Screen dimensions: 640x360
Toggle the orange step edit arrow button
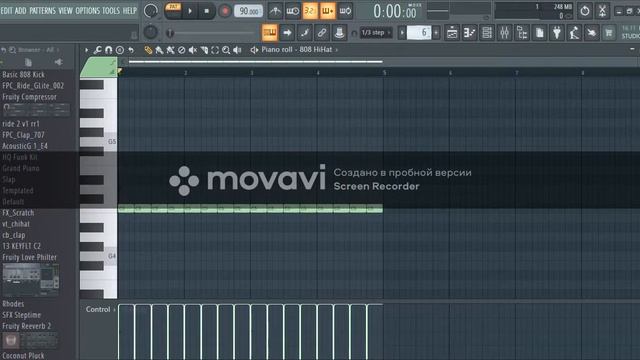tap(287, 33)
